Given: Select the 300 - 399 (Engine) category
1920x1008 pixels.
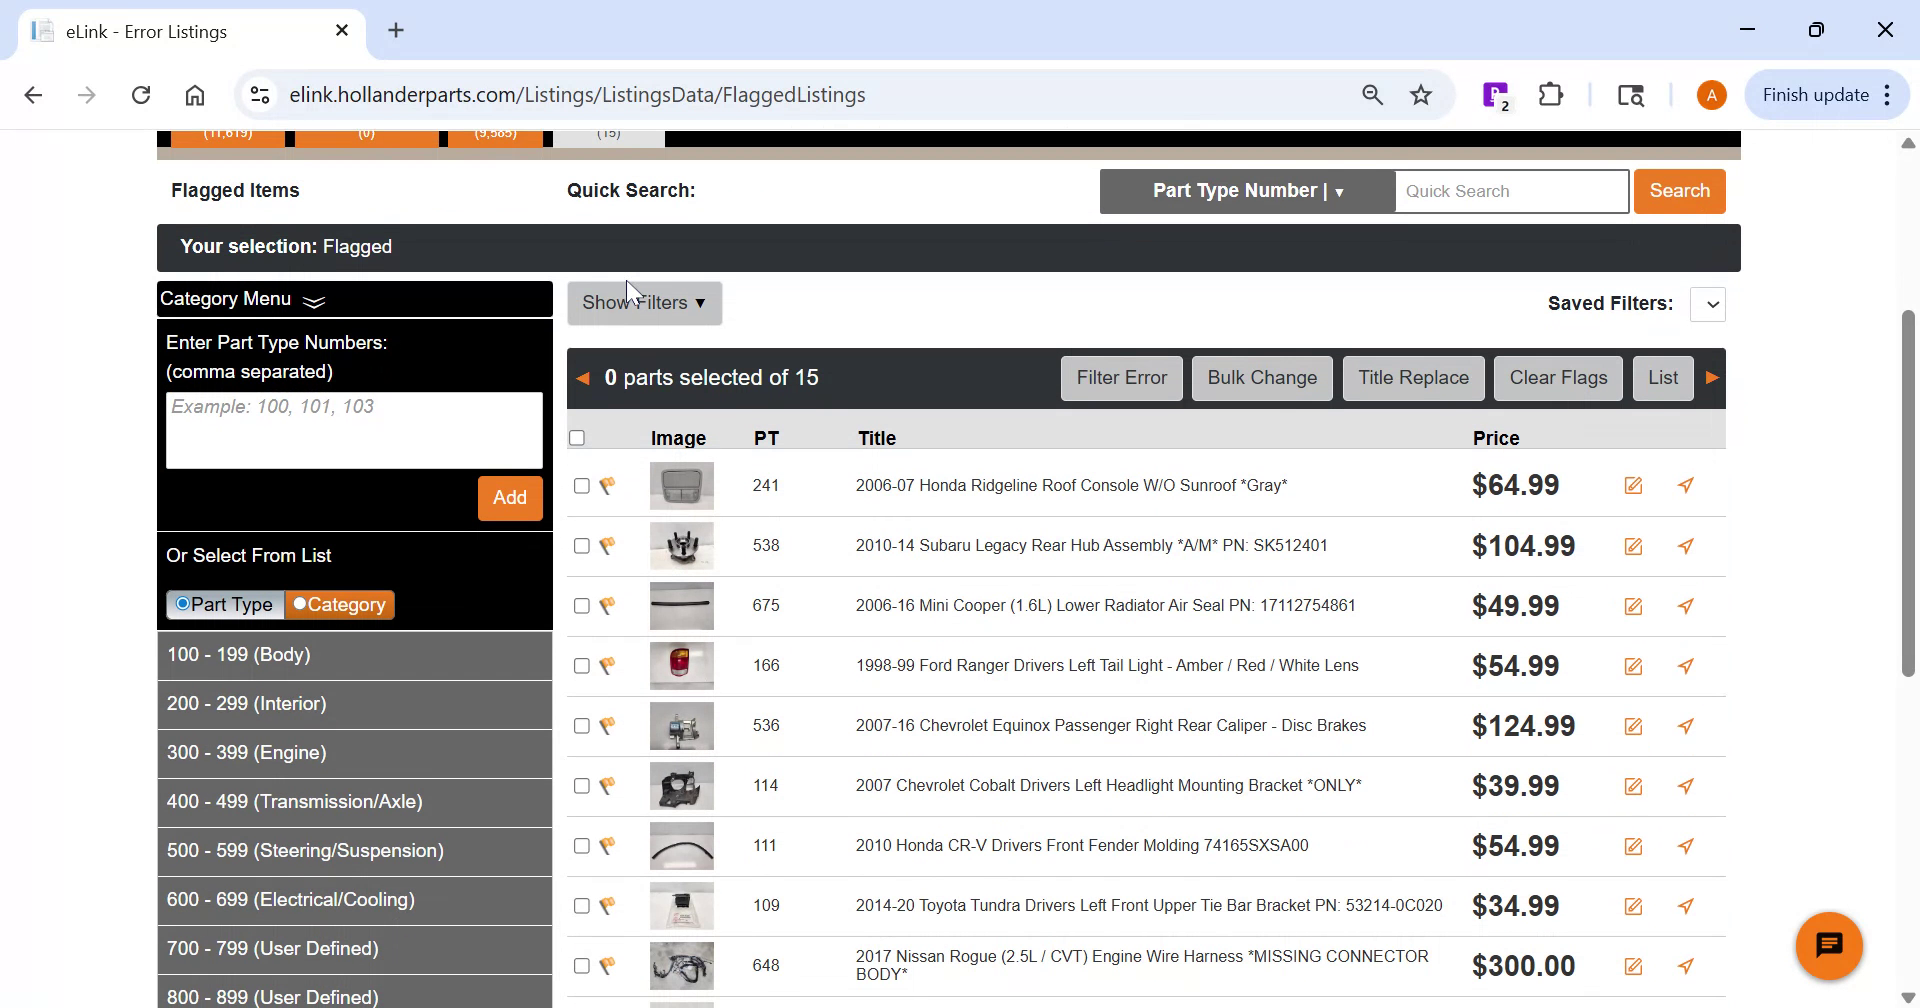Looking at the screenshot, I should (x=354, y=752).
